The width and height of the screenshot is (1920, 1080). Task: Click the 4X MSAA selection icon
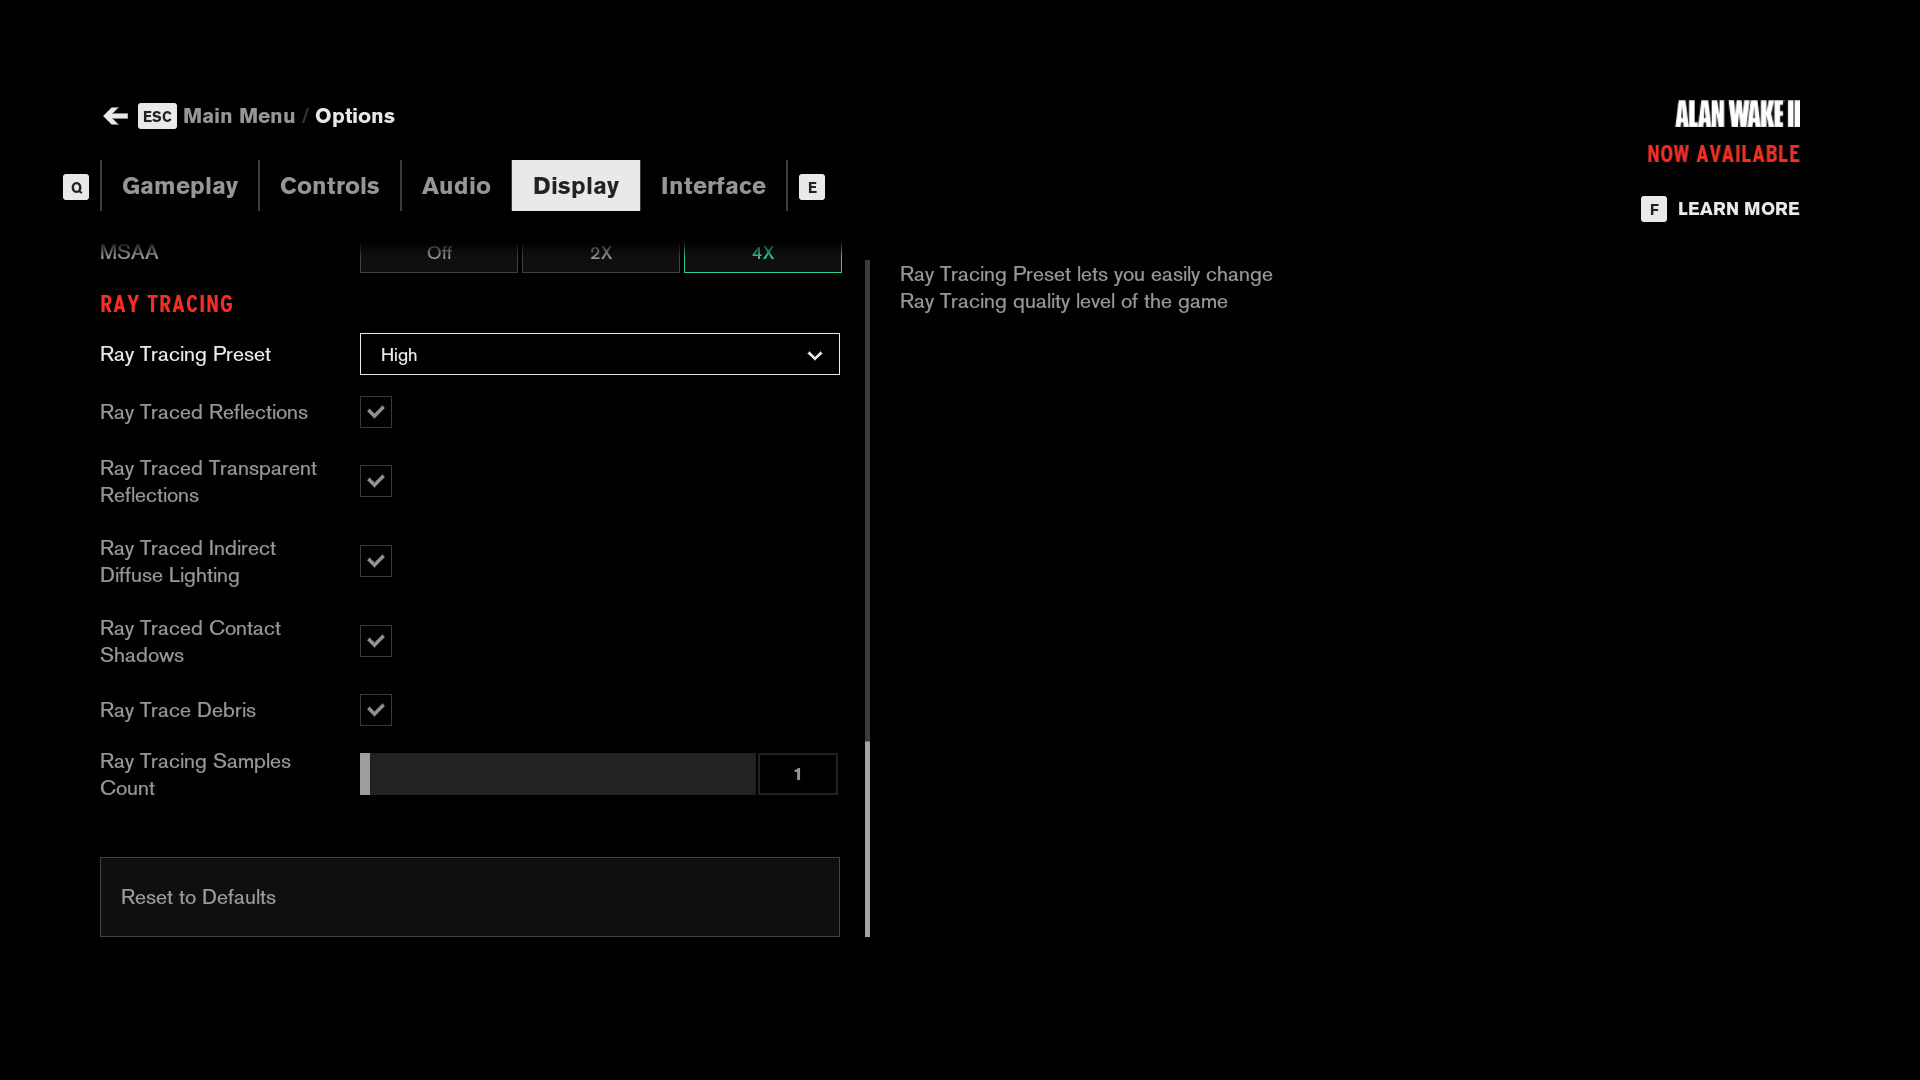762,253
